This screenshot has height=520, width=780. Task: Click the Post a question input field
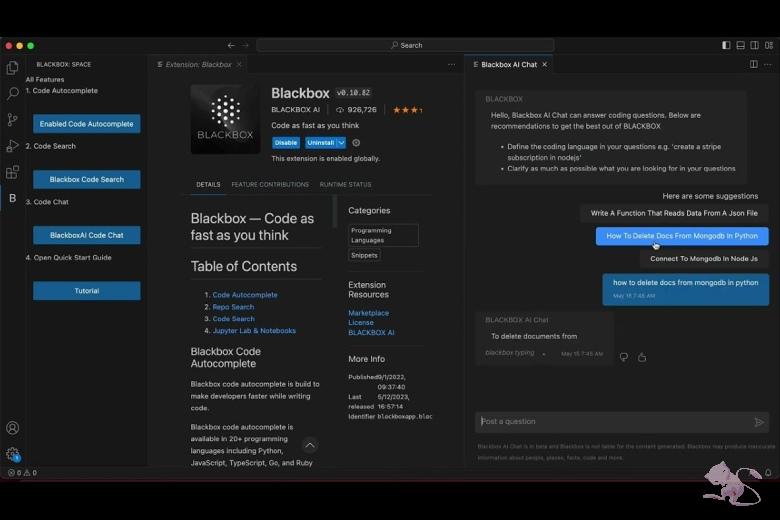622,422
